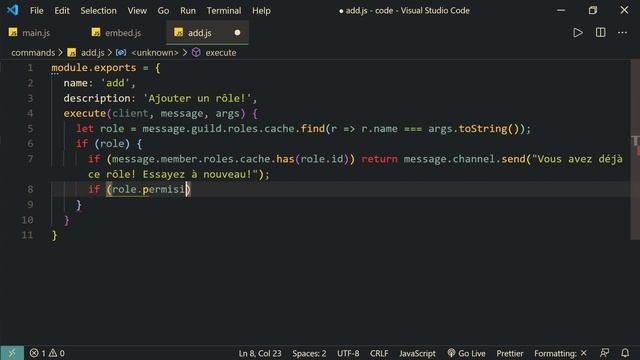Click the cube icon next to execute
Viewport: 640px width, 360px height.
(196, 53)
